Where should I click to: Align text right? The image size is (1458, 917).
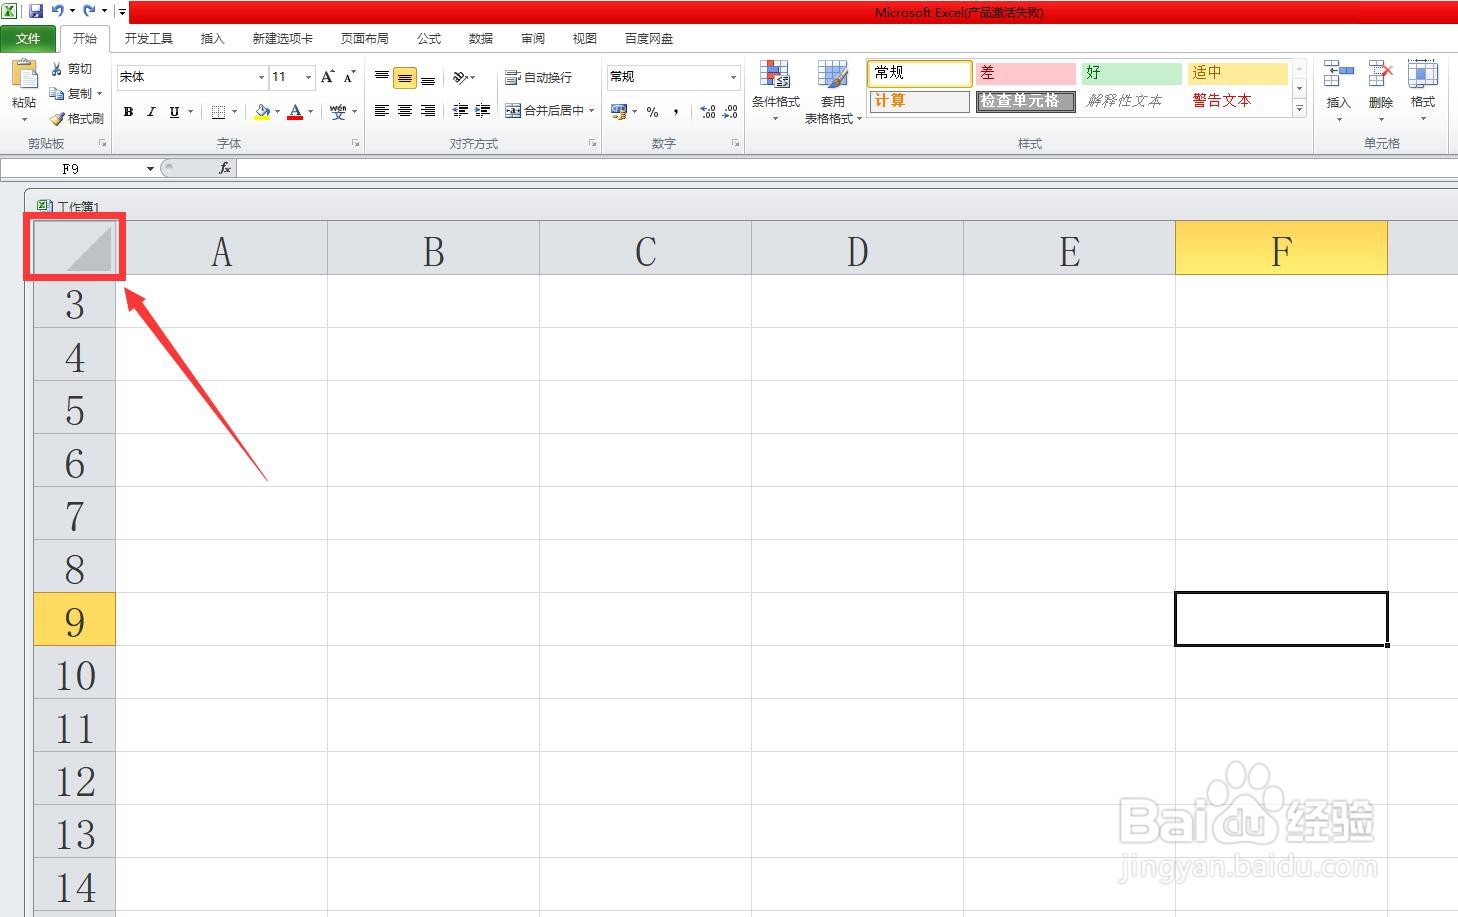428,111
